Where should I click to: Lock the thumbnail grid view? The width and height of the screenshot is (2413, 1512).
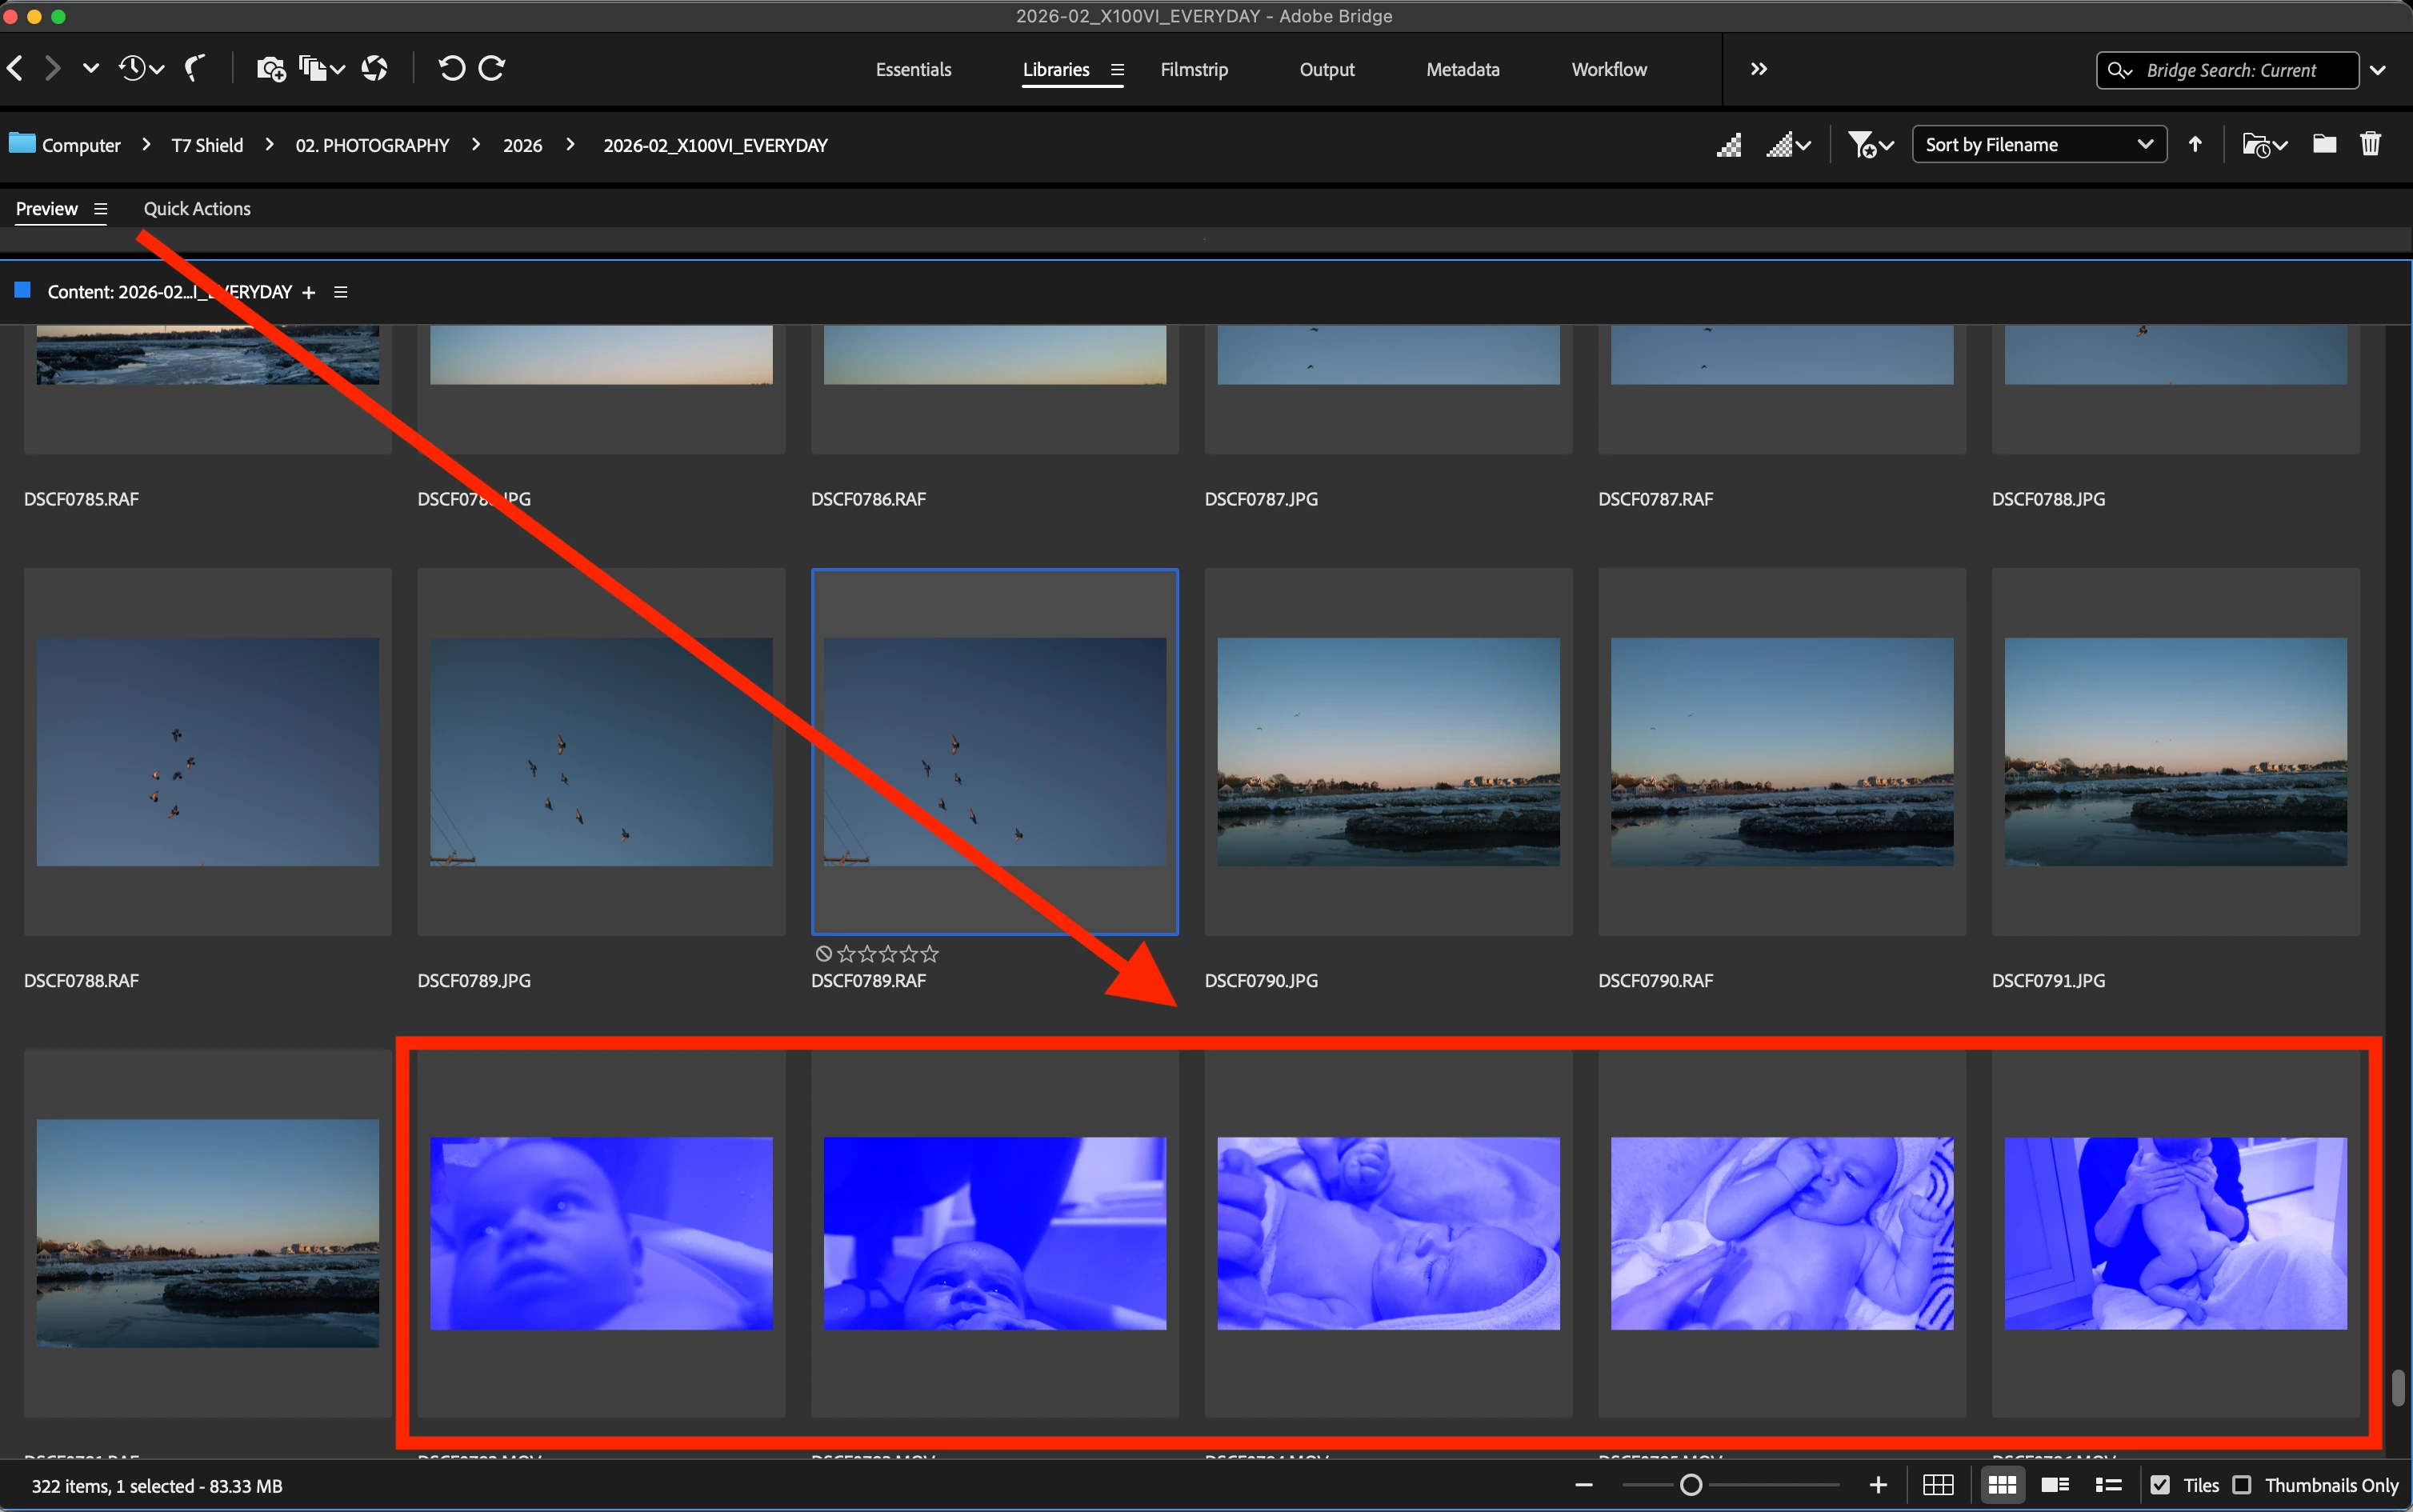pos(1938,1485)
